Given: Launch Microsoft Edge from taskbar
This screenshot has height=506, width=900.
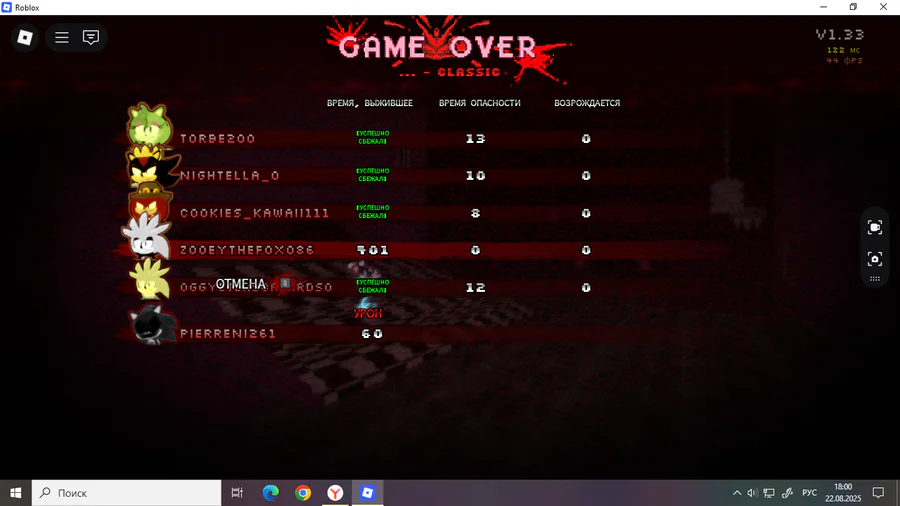Looking at the screenshot, I should pos(270,493).
